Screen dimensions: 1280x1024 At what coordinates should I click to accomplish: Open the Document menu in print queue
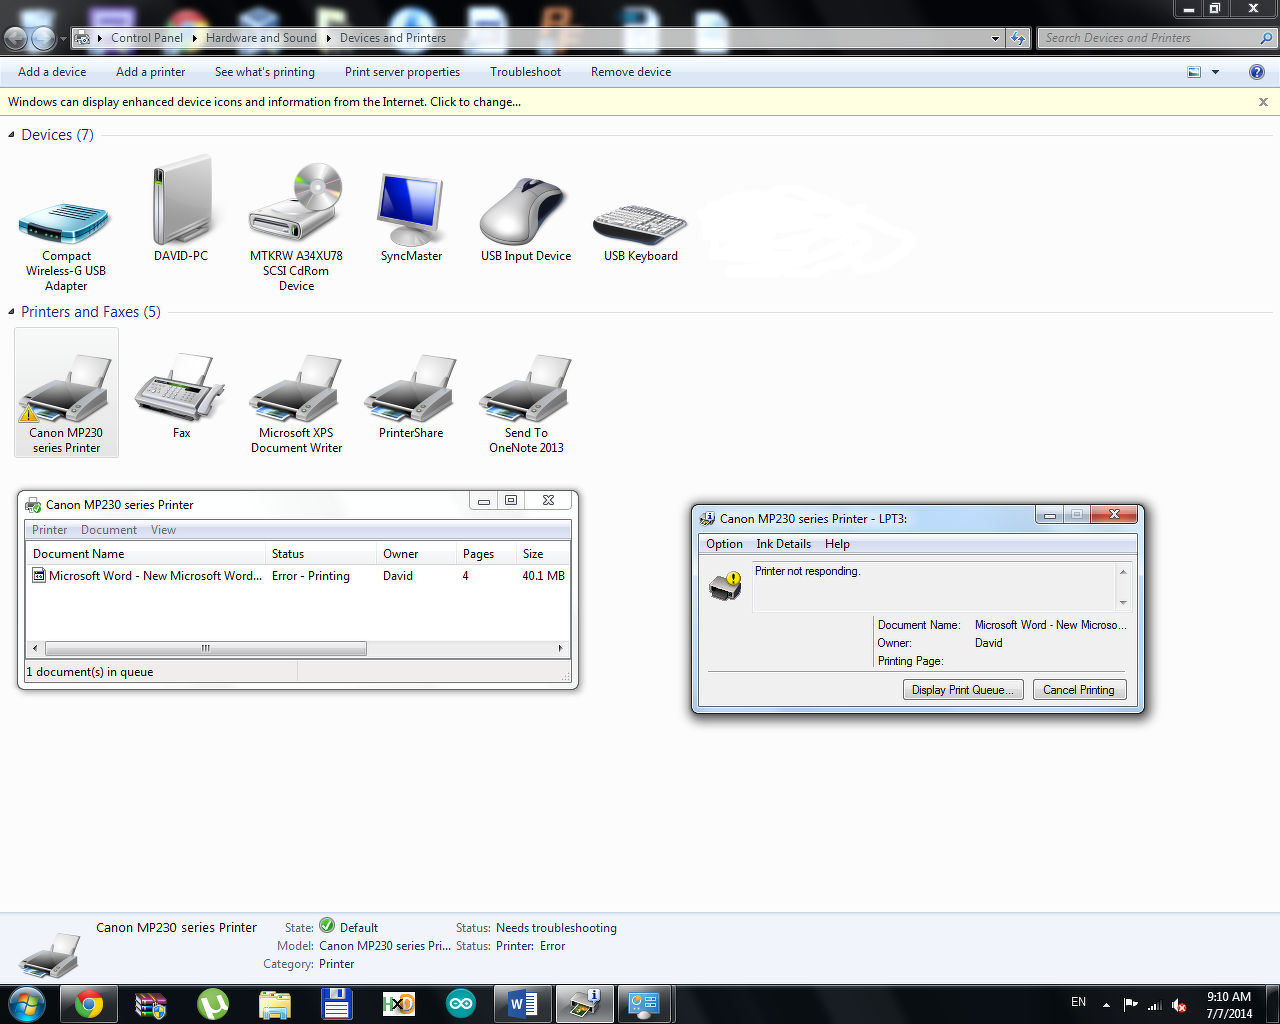[109, 530]
